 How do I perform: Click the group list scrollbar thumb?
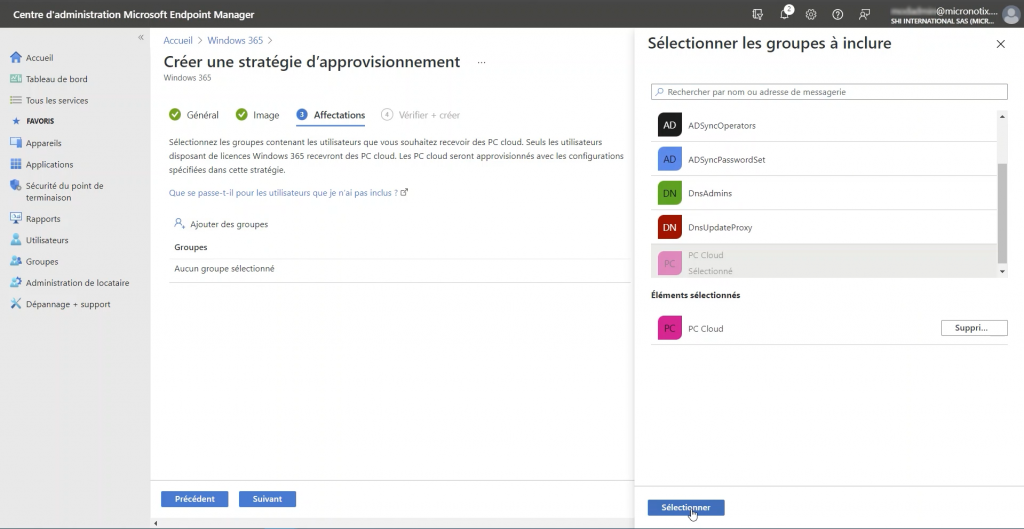tap(1002, 212)
